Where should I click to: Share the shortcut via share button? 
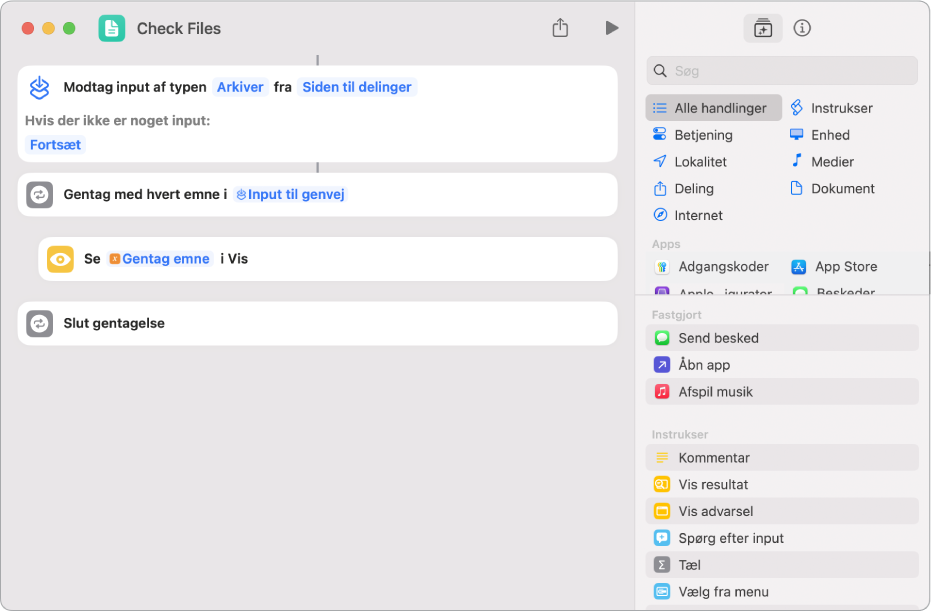pyautogui.click(x=560, y=28)
